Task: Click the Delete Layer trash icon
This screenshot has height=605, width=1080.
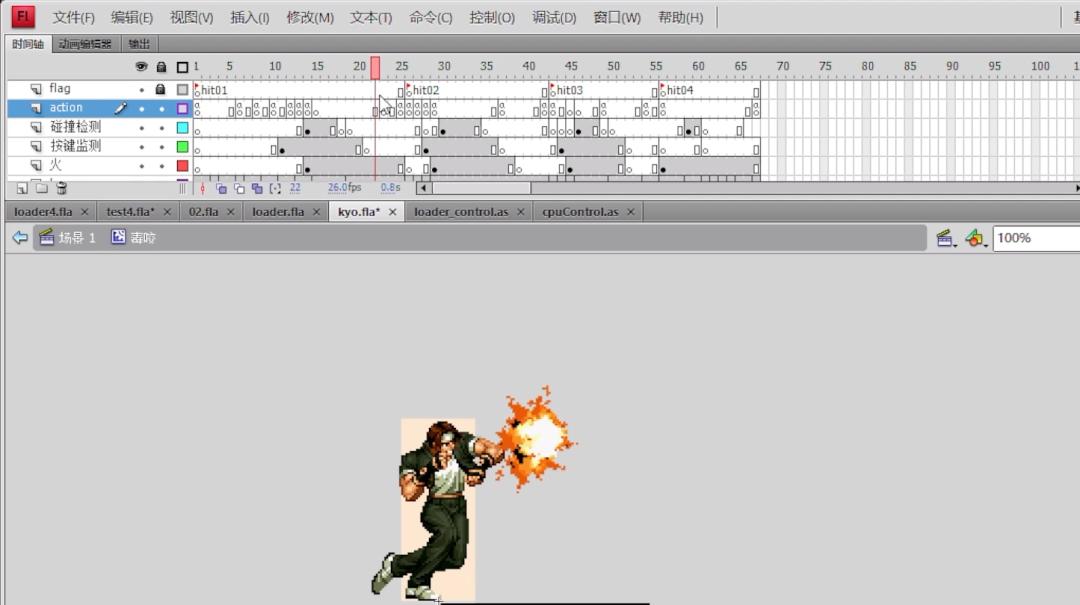Action: [x=61, y=188]
